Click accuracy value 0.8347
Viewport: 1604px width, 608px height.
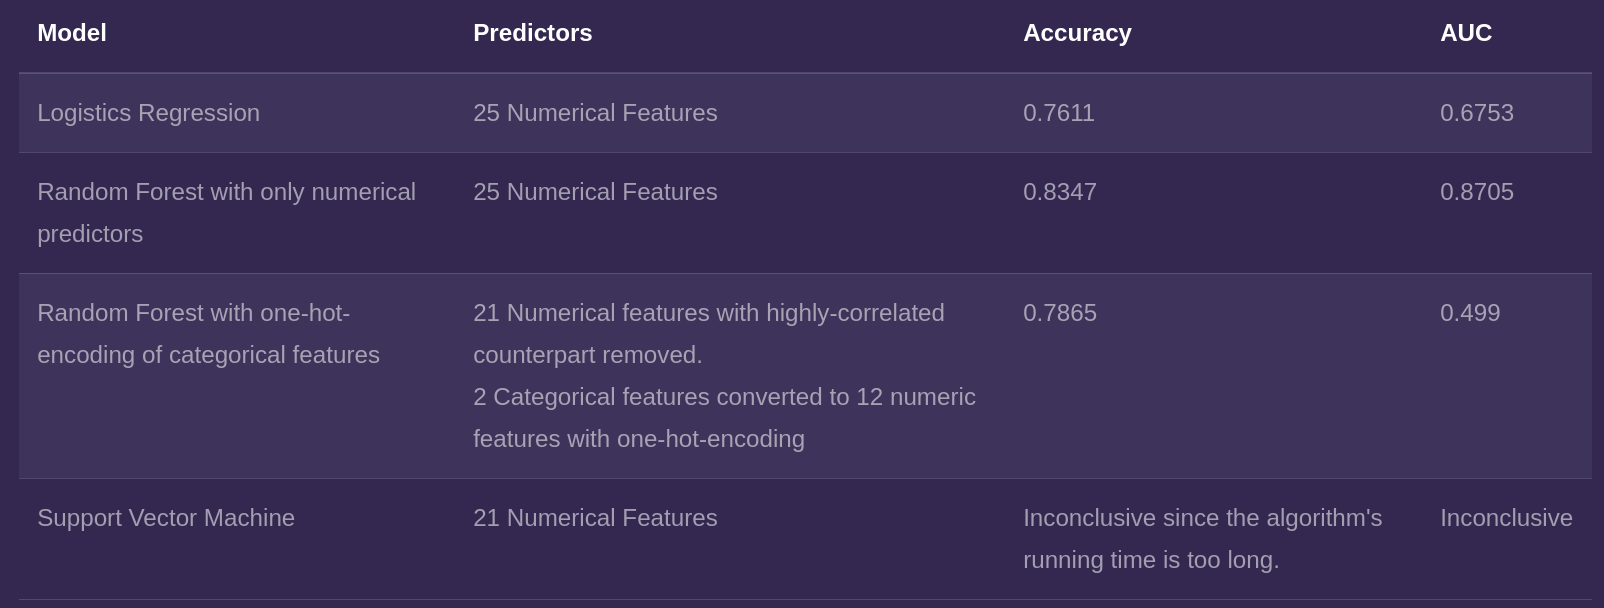(x=1060, y=192)
